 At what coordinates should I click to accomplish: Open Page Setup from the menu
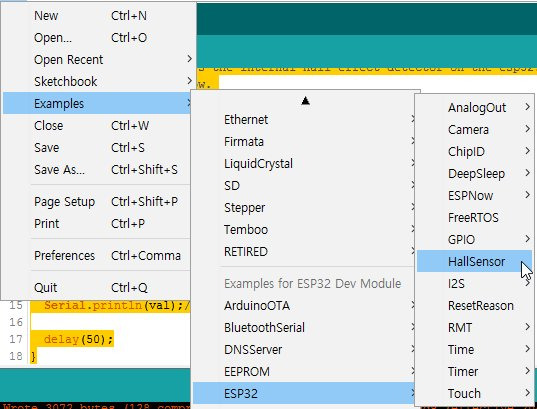tap(97, 201)
